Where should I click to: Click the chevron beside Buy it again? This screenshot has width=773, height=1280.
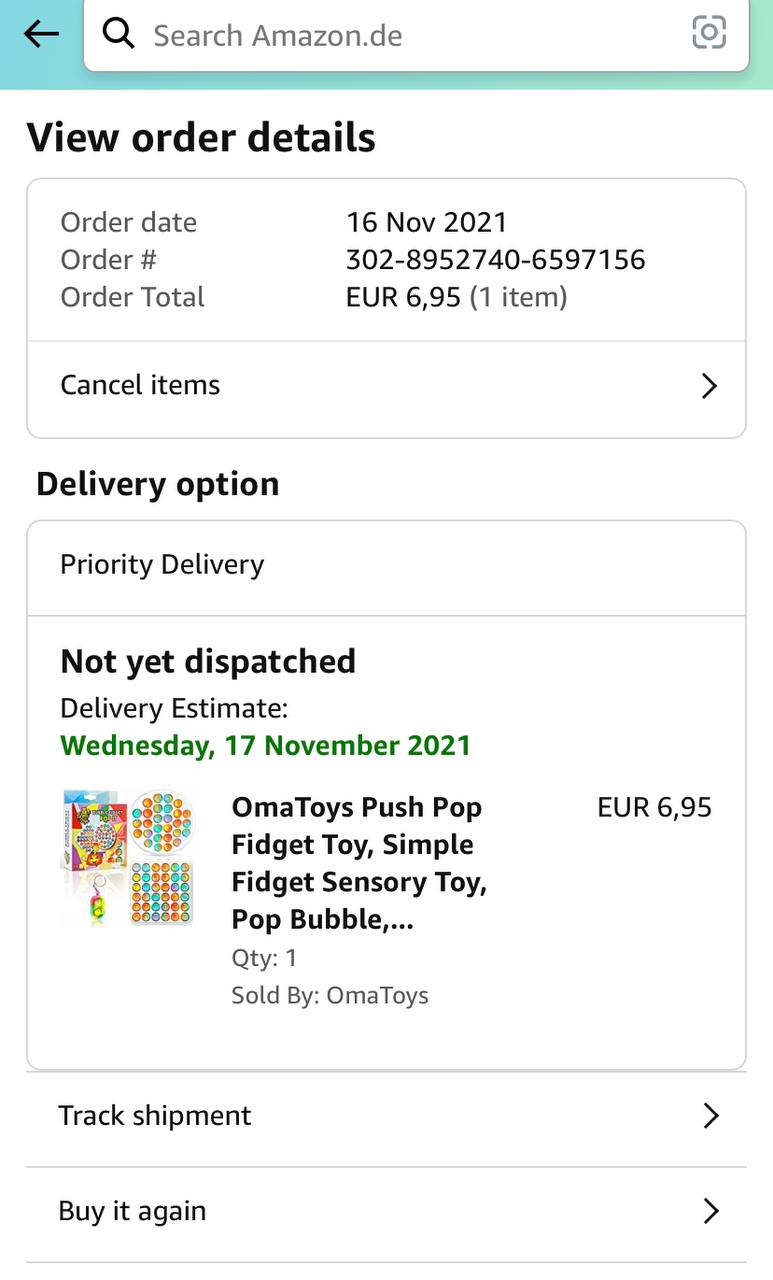[x=710, y=1212]
